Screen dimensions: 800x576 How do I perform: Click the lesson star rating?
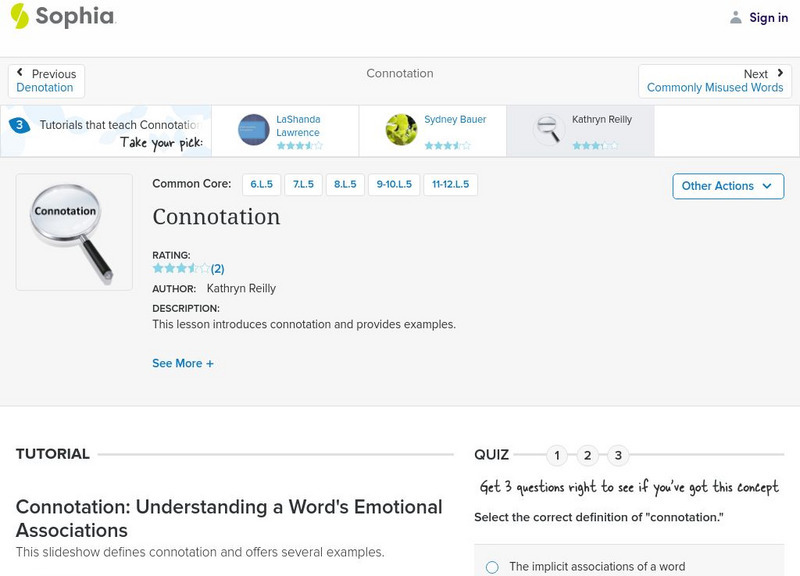pyautogui.click(x=181, y=268)
